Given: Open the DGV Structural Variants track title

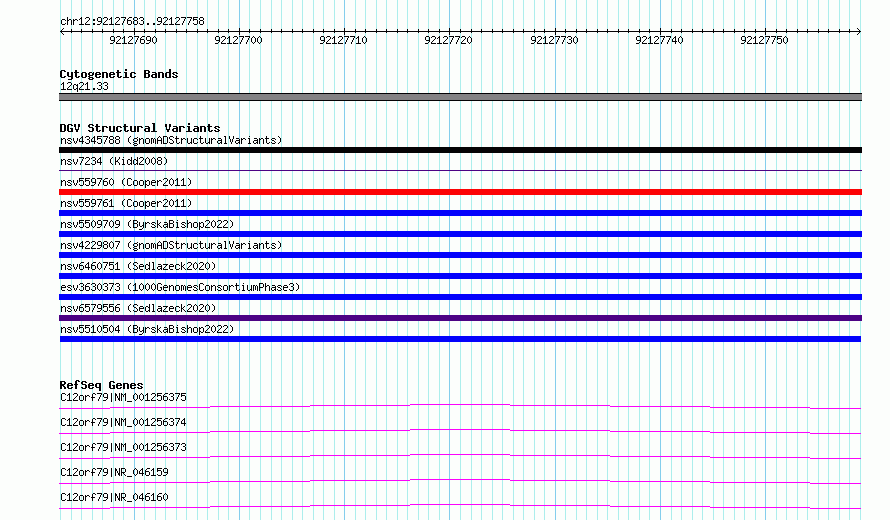Looking at the screenshot, I should pyautogui.click(x=140, y=128).
